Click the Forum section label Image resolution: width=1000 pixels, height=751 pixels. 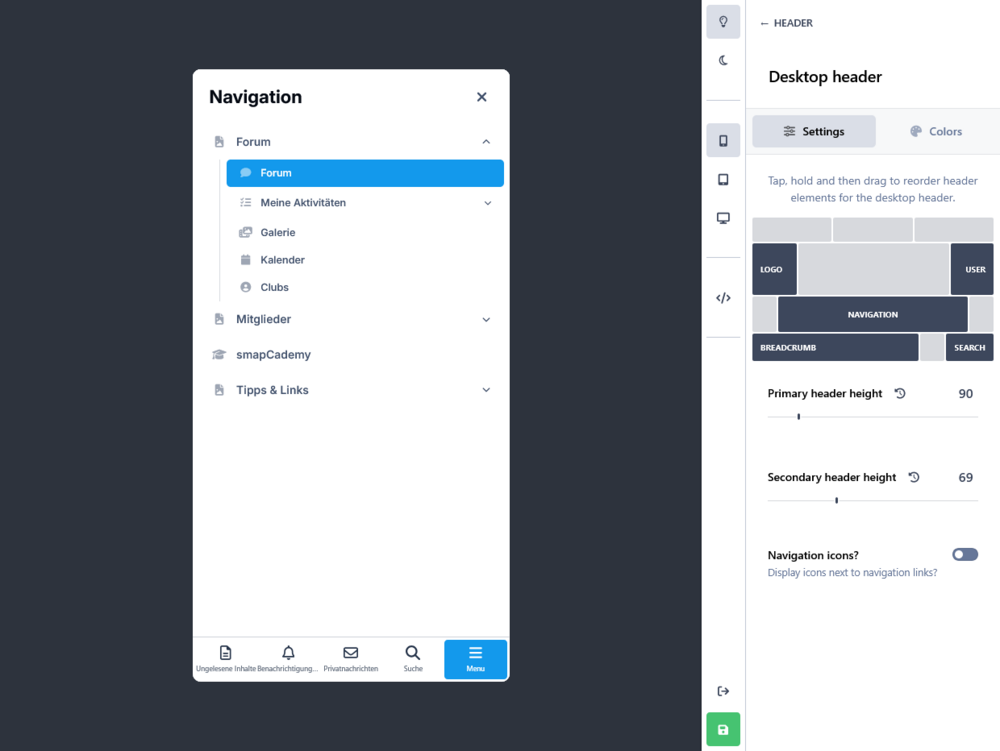[253, 142]
